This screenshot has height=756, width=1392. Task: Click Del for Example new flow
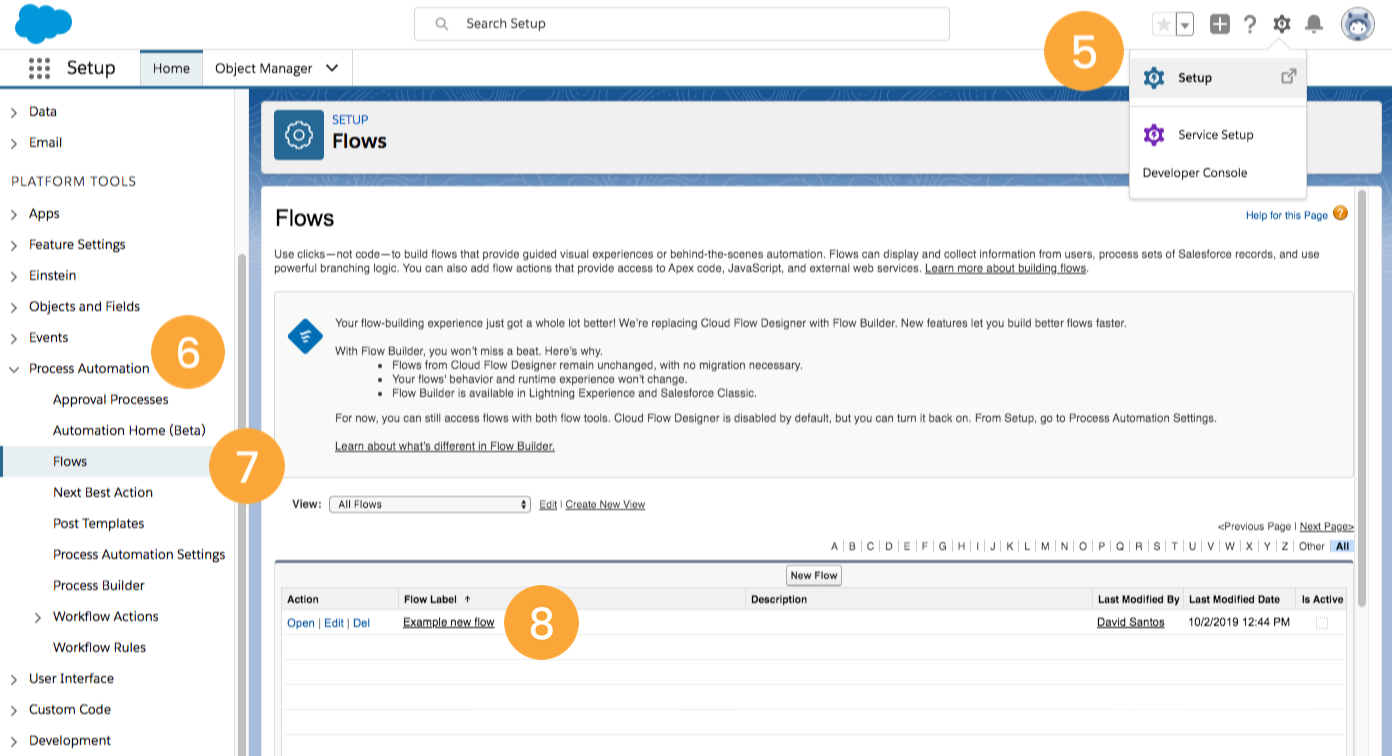[x=361, y=623]
